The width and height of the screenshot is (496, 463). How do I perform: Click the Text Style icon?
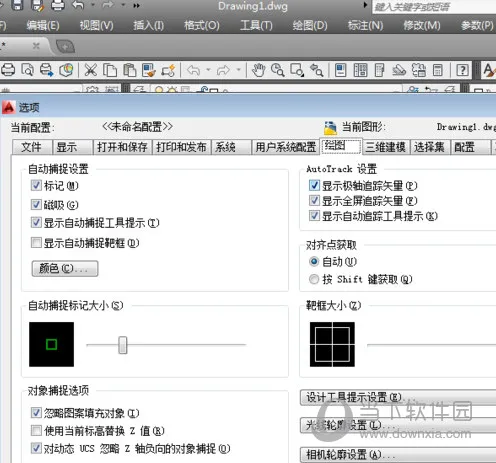pos(489,70)
